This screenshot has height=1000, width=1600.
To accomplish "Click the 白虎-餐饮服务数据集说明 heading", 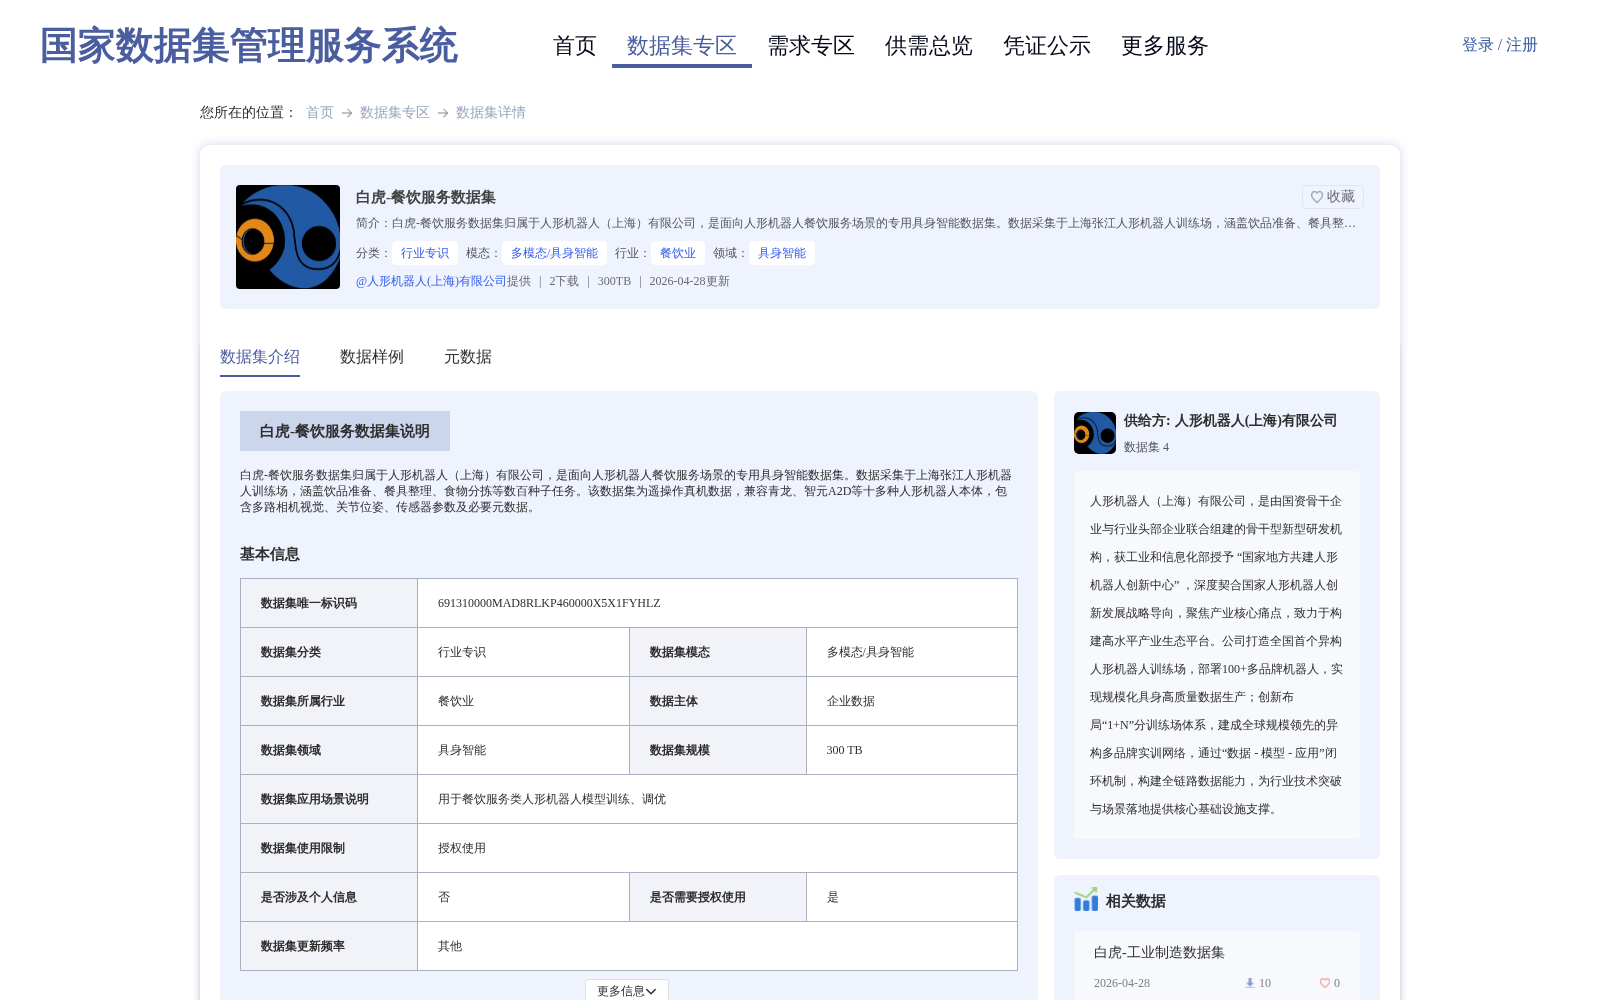I will click(x=345, y=431).
